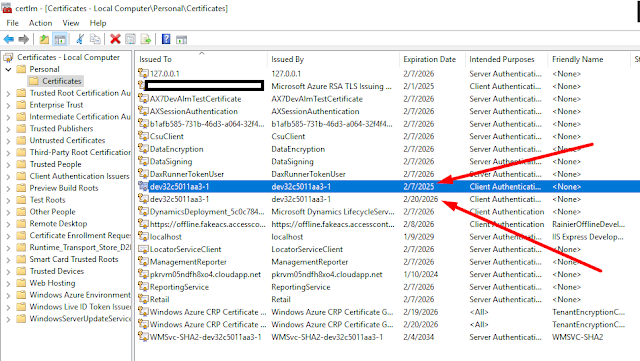Expand the Untrusted Certificates node
The height and width of the screenshot is (361, 640).
(x=8, y=140)
